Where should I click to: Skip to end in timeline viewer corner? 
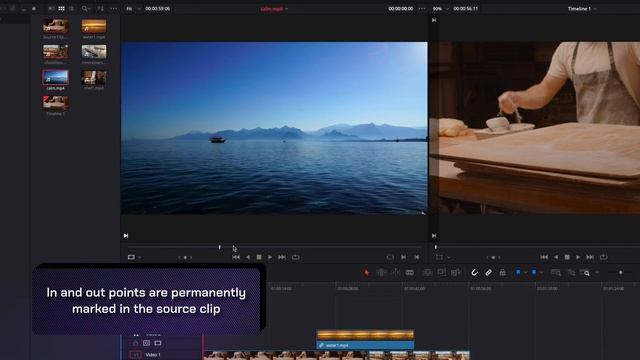[434, 236]
